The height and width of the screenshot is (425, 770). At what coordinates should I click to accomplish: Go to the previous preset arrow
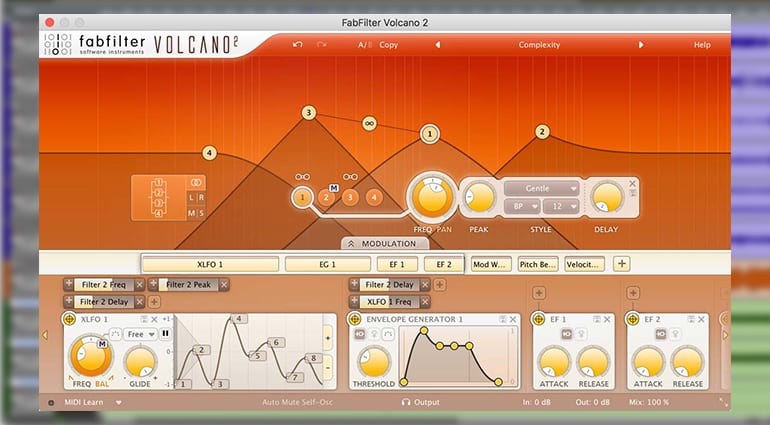click(438, 45)
